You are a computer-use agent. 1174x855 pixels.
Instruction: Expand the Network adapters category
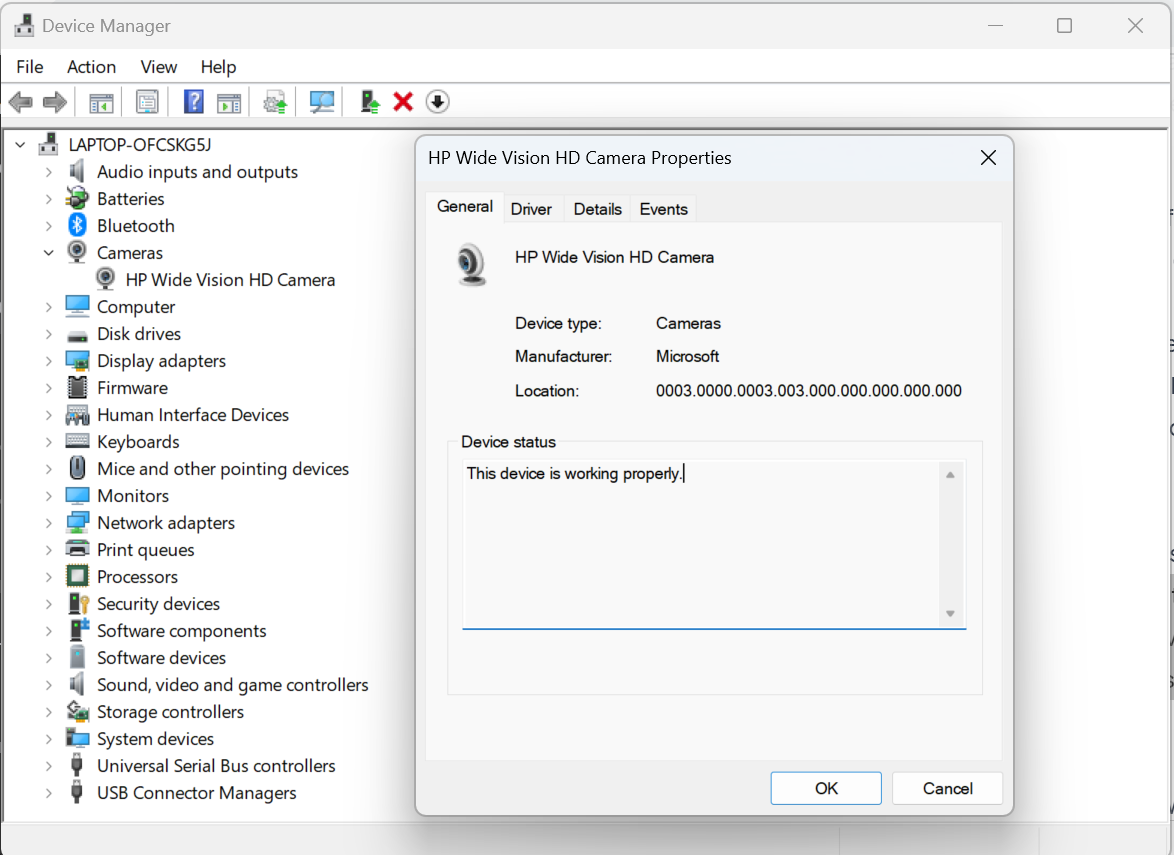point(48,522)
